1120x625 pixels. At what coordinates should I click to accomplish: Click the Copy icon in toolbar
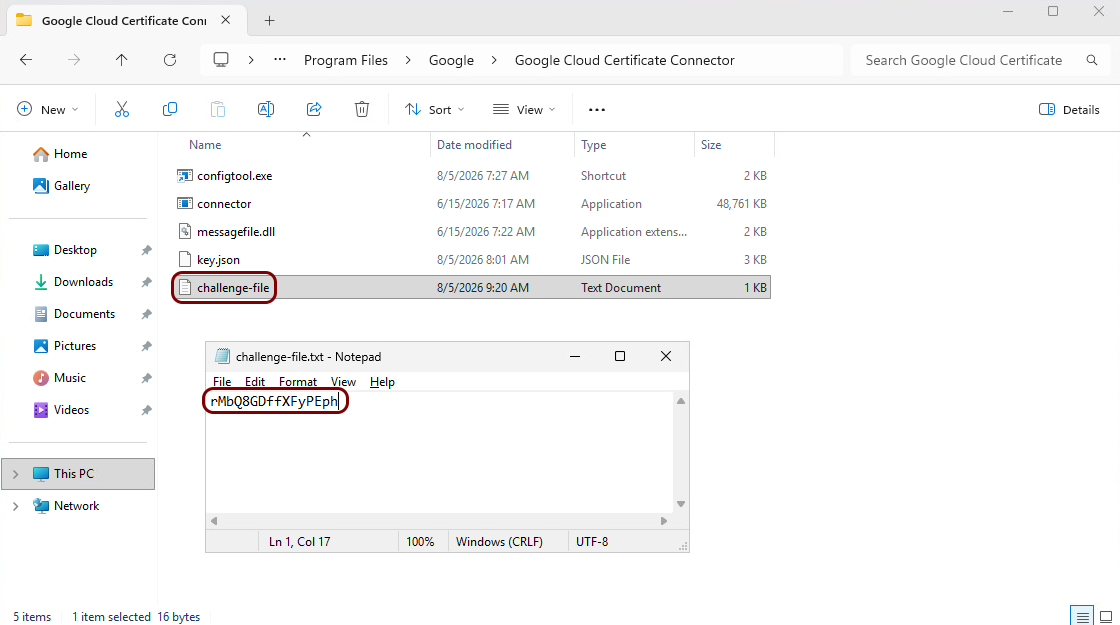click(170, 109)
